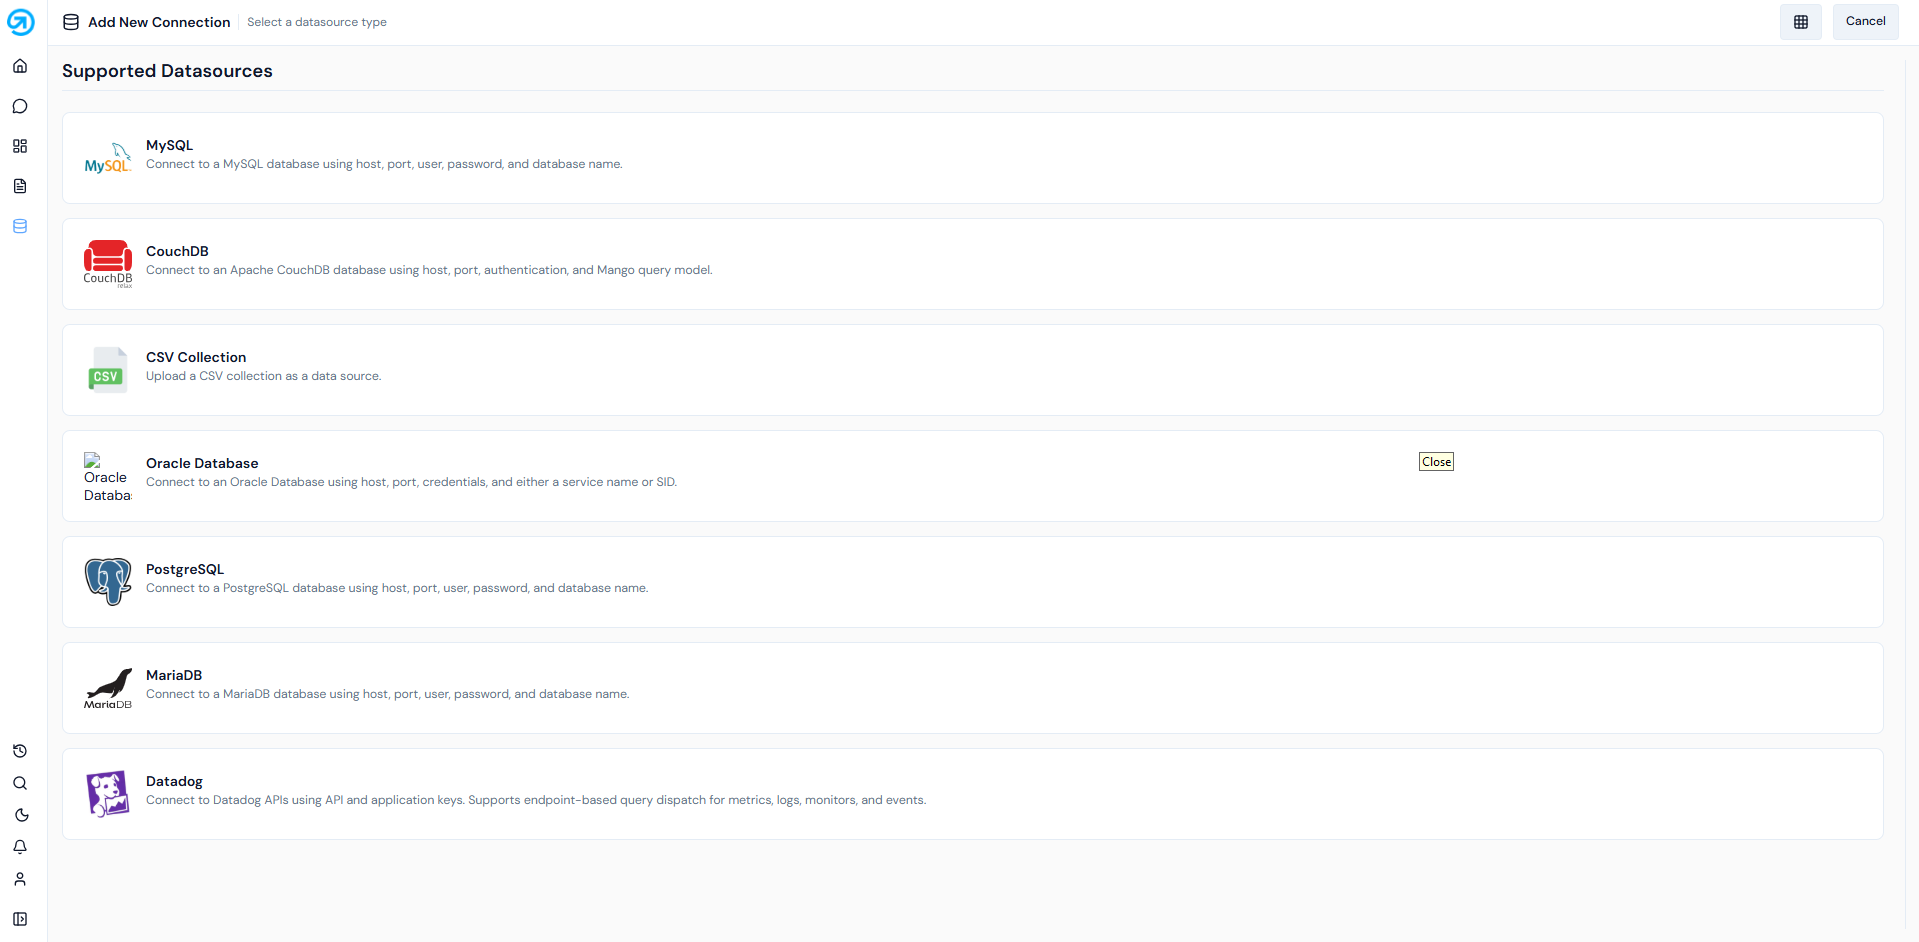Viewport: 1919px width, 942px height.
Task: Click the vertical page scrollbar
Action: (1912, 493)
